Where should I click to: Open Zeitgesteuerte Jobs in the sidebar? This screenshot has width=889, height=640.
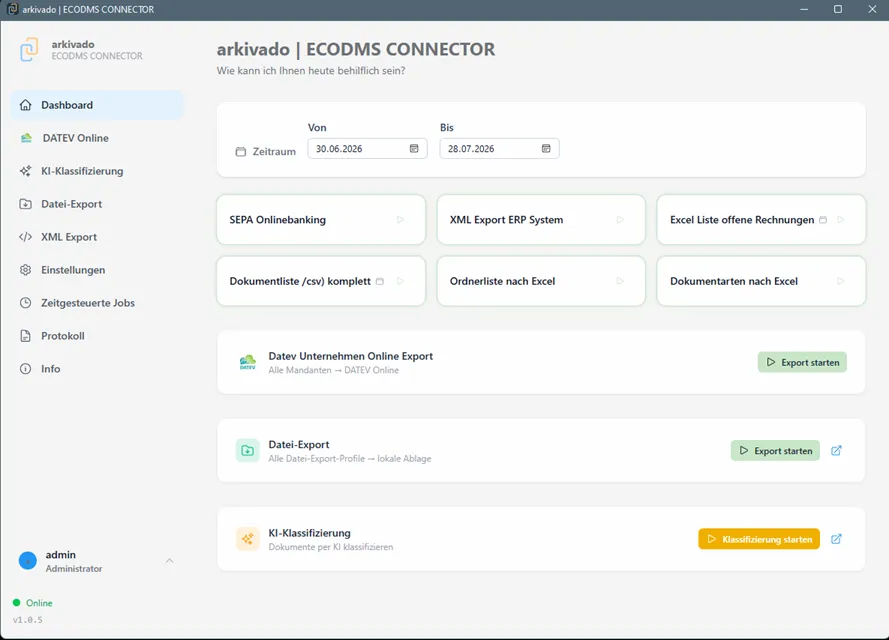pyautogui.click(x=97, y=303)
